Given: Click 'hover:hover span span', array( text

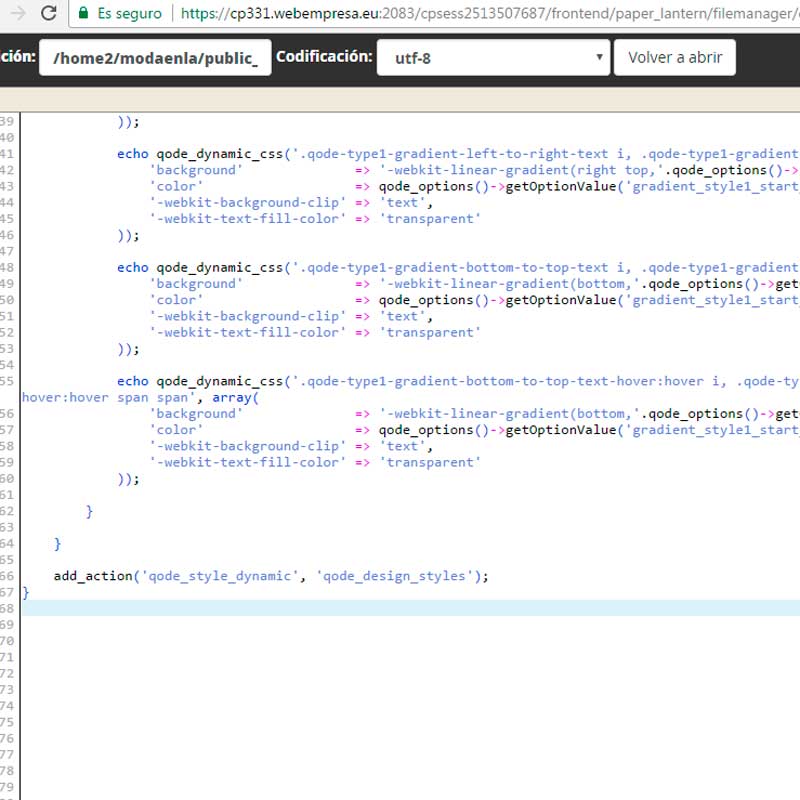Looking at the screenshot, I should (140, 397).
